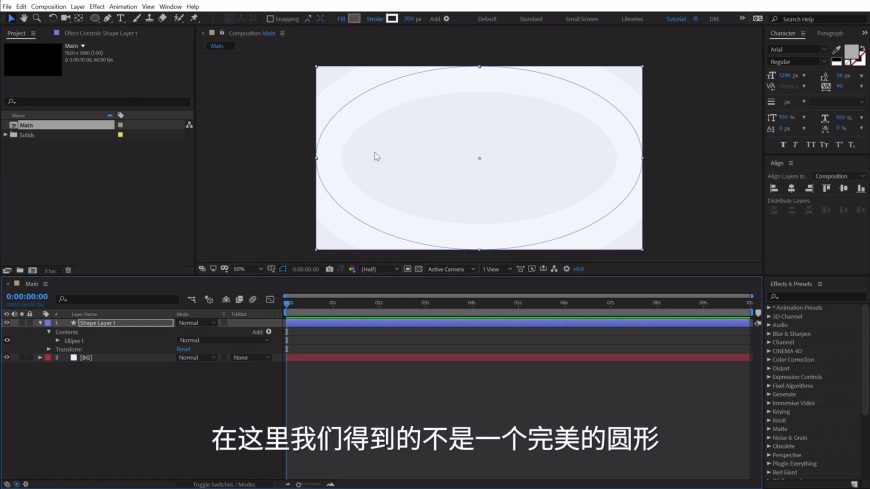Image resolution: width=870 pixels, height=489 pixels.
Task: Click the Fill color swatch
Action: [x=354, y=18]
